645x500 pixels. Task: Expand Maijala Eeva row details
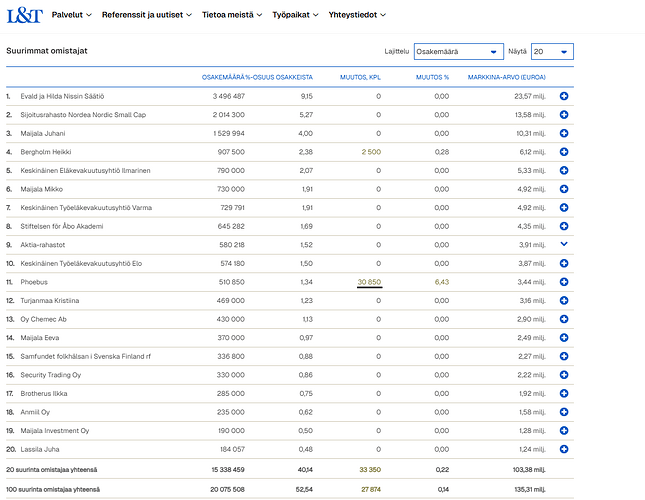(564, 338)
